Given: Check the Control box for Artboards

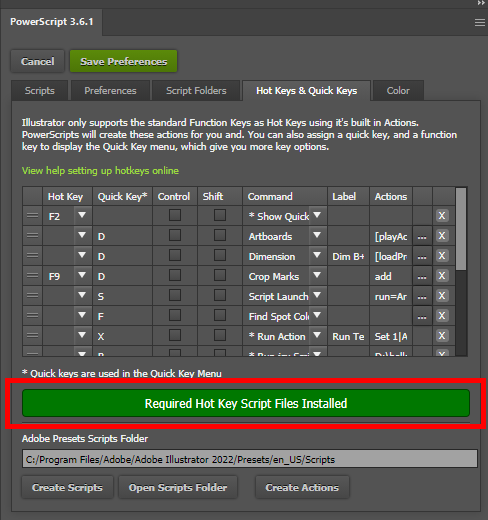Looking at the screenshot, I should pos(175,235).
